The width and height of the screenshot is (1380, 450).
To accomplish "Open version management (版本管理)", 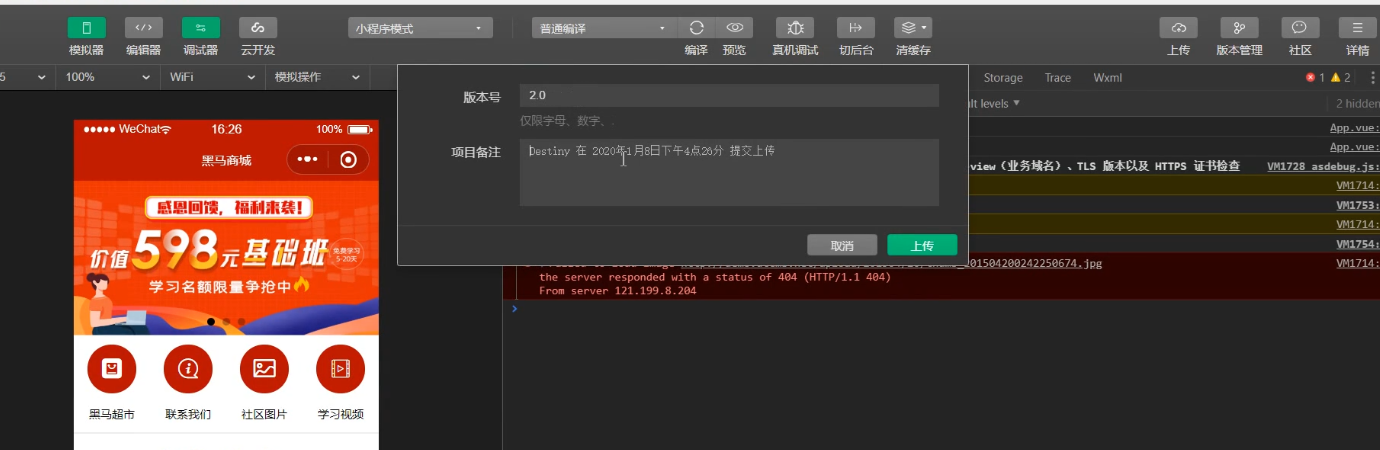I will [x=1239, y=28].
